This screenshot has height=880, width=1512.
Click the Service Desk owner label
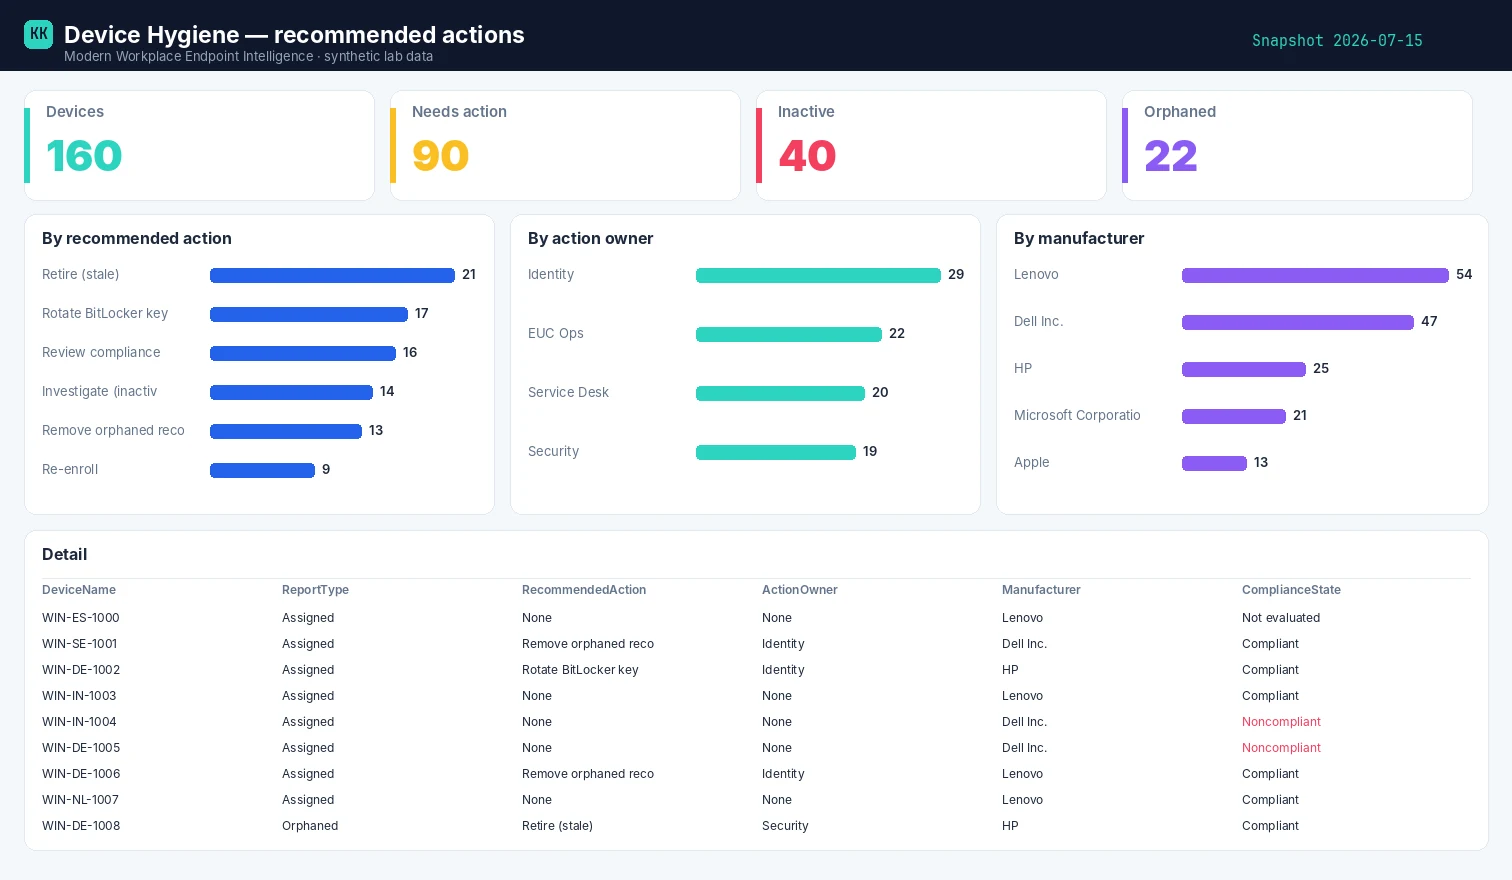click(x=568, y=392)
